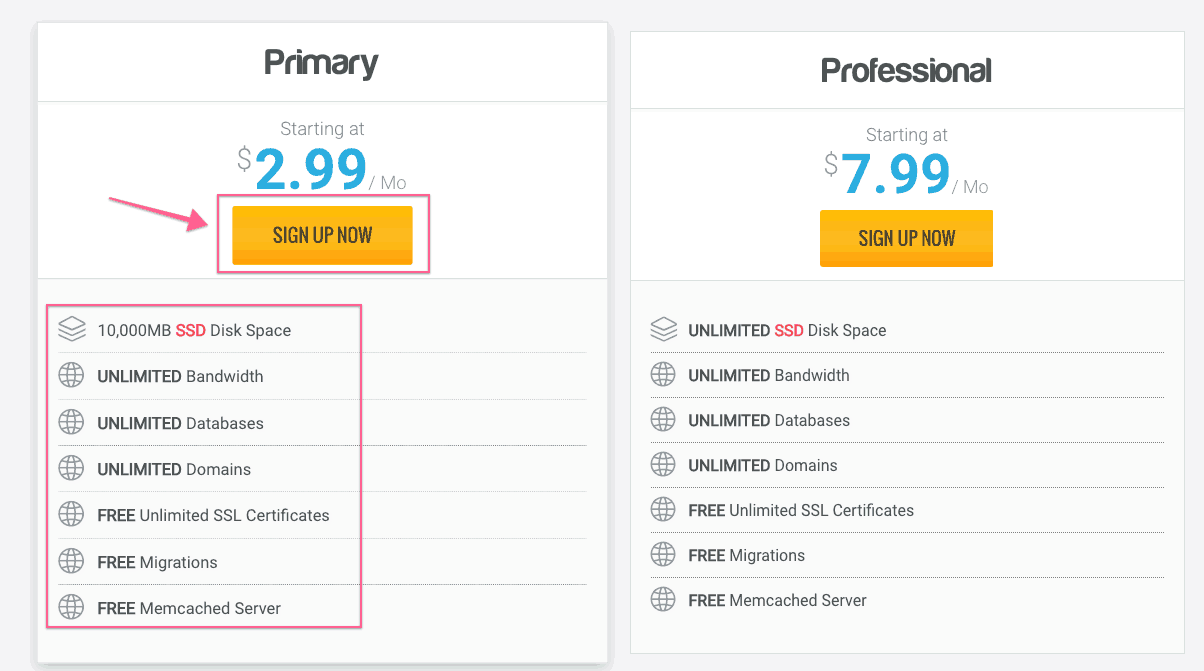
Task: Click globe icon beside Professional Unlimited Bandwidth
Action: point(663,375)
